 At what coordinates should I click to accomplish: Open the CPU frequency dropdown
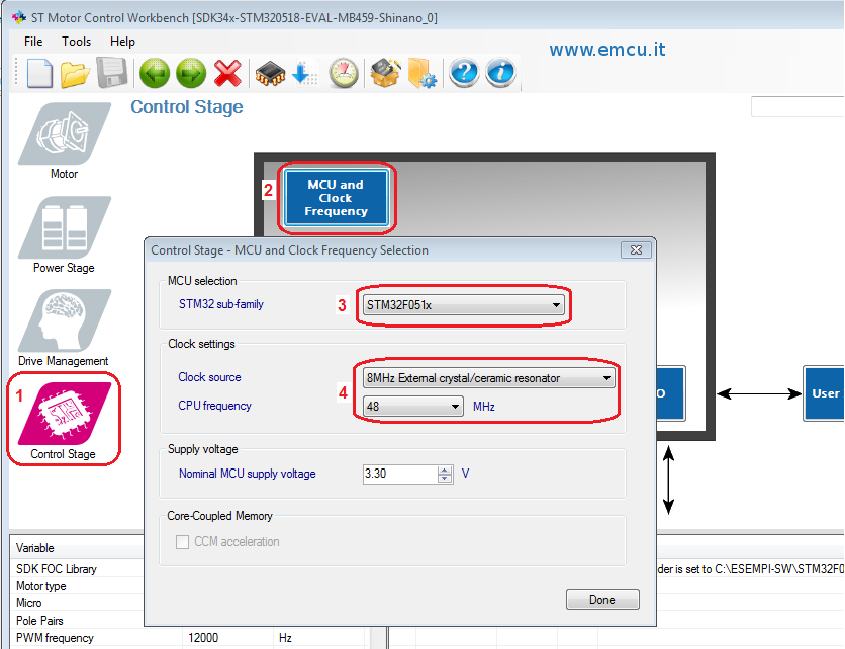coord(413,406)
